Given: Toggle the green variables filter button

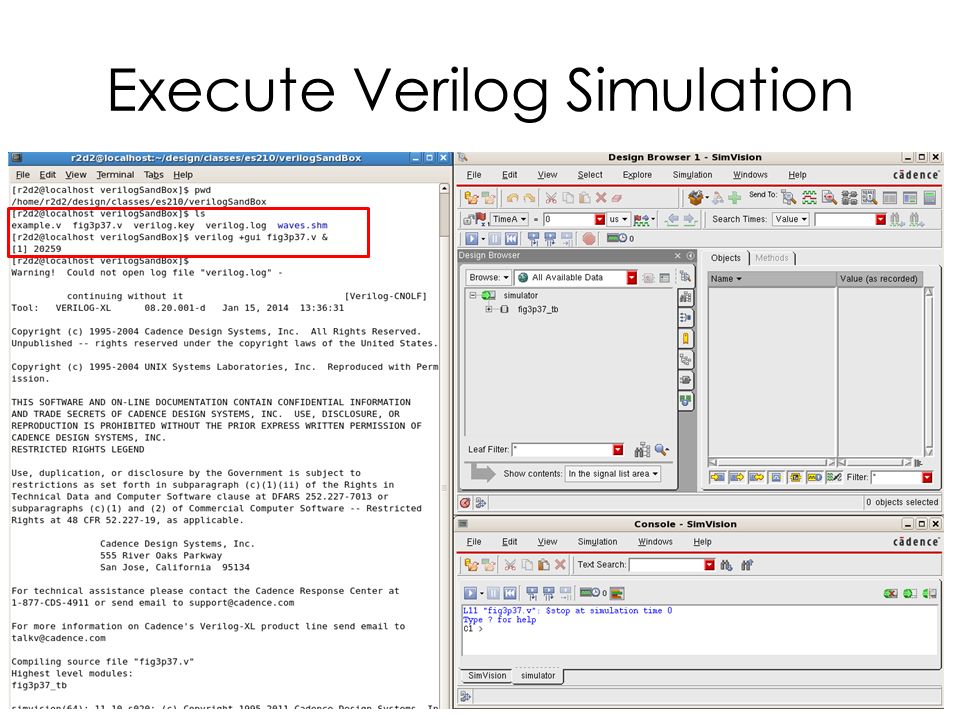Looking at the screenshot, I should 834,477.
